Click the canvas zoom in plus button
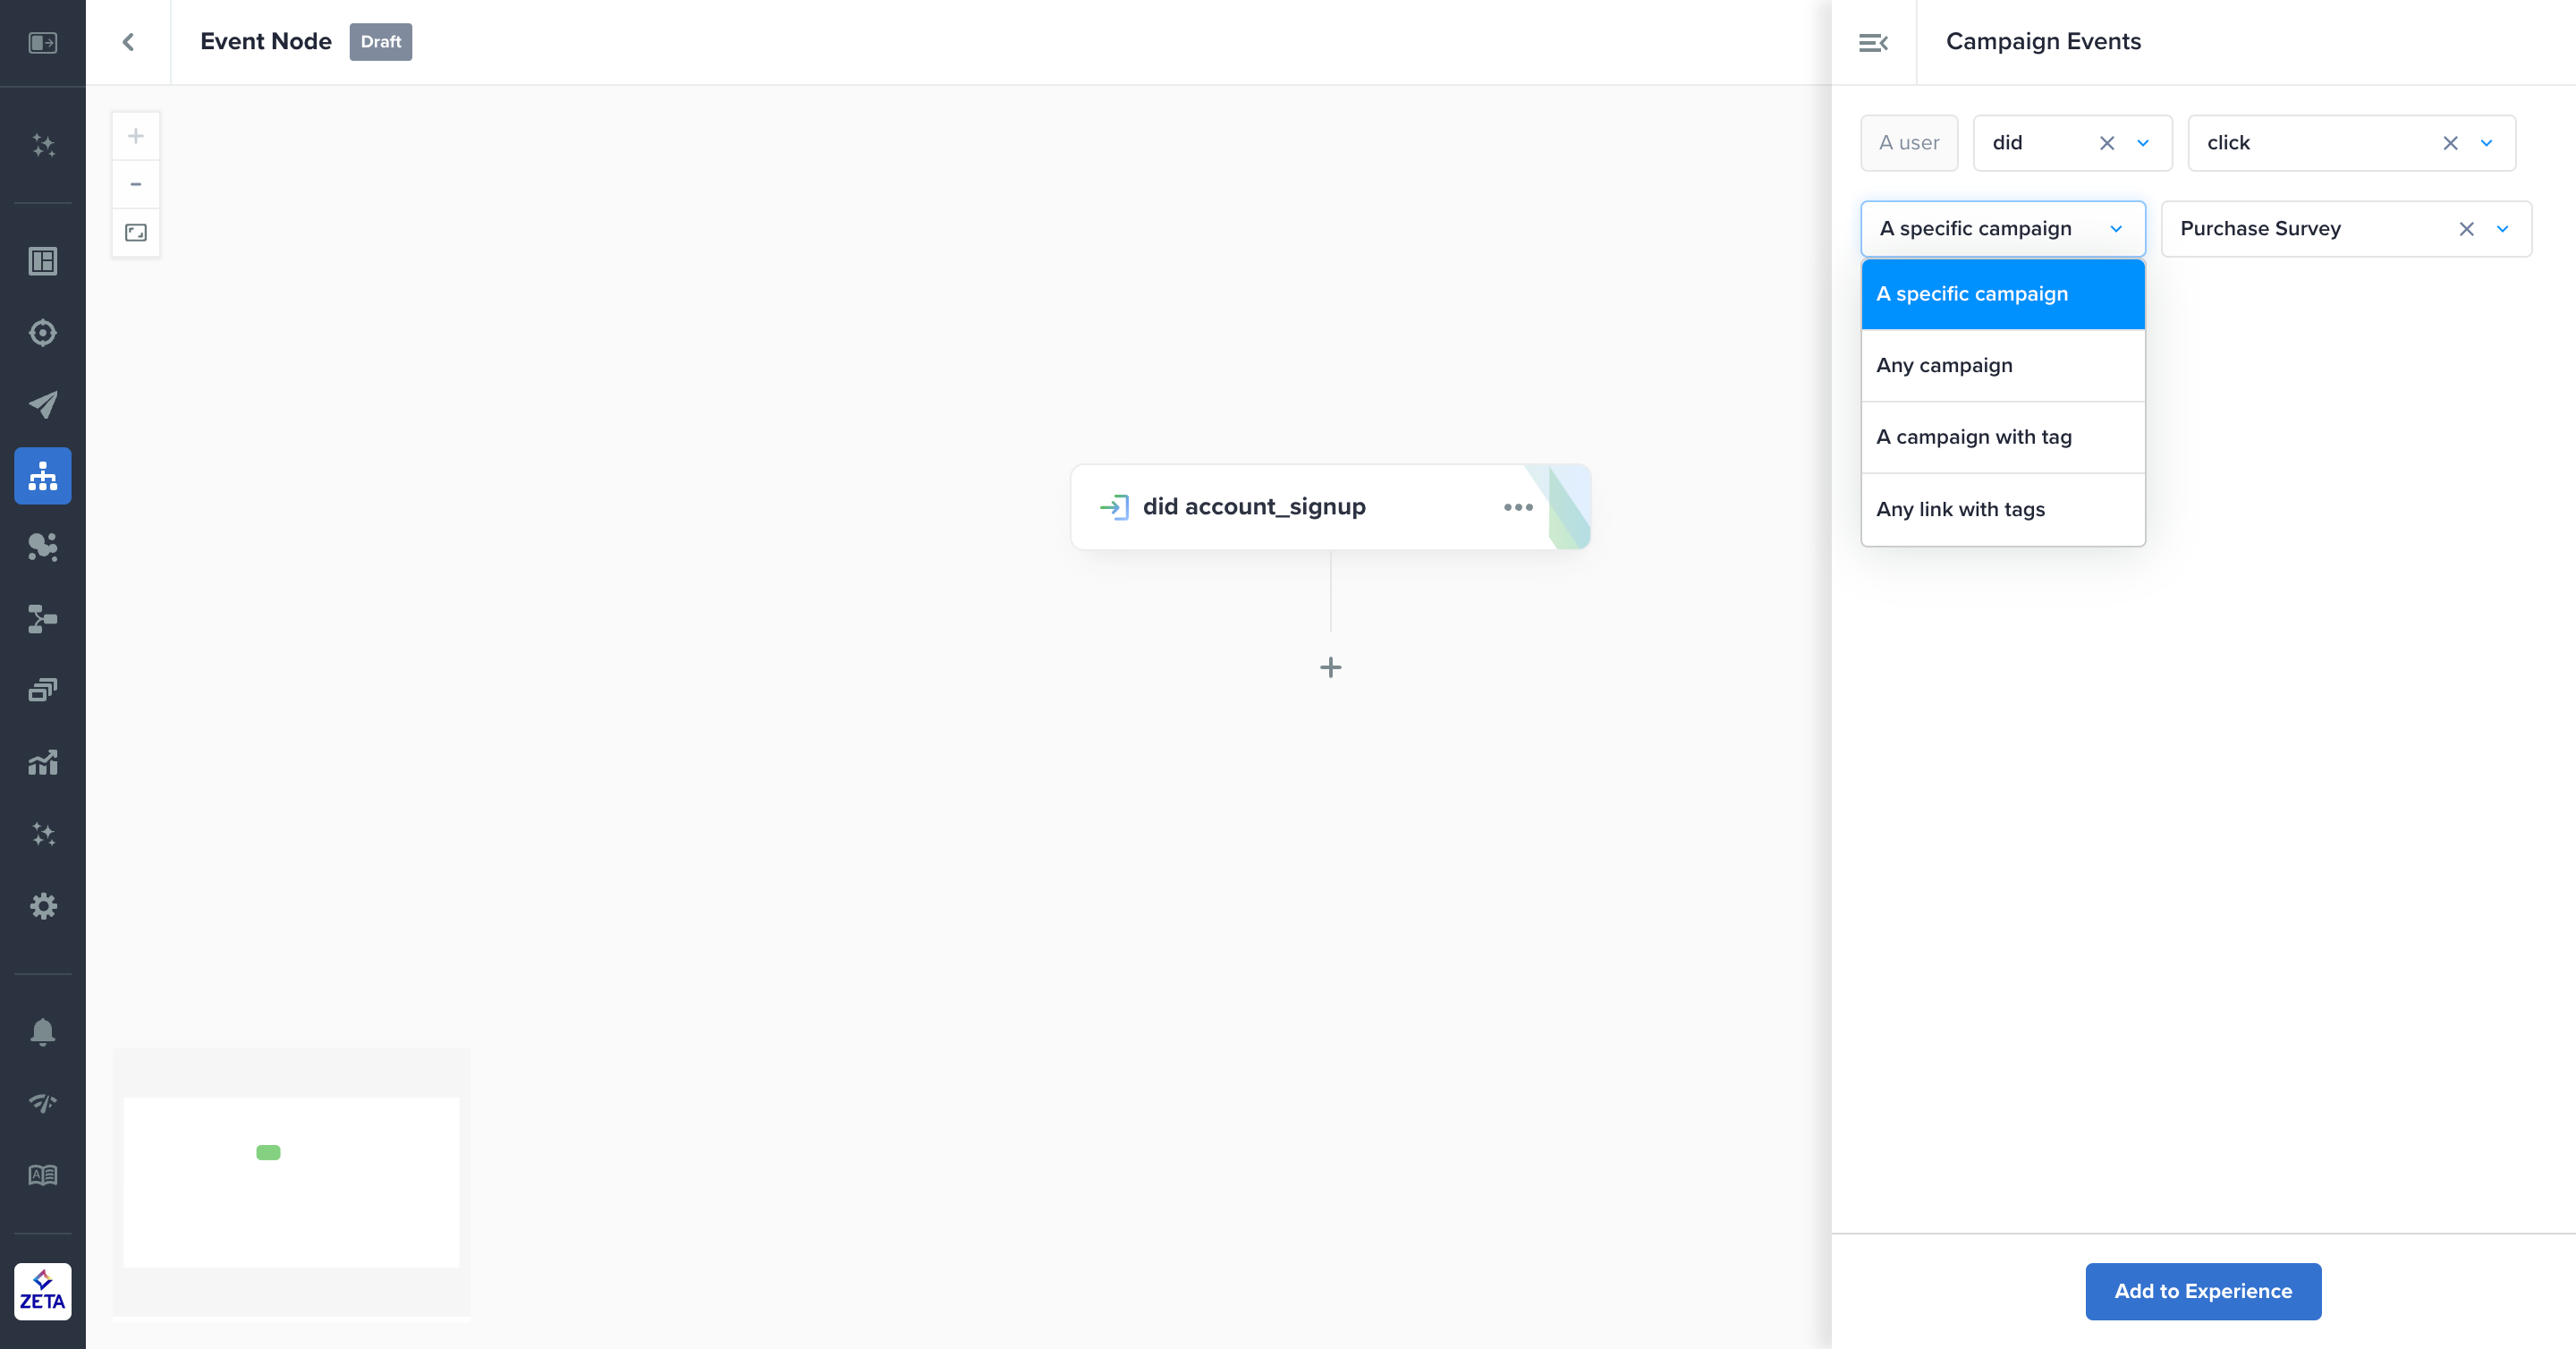The image size is (2576, 1349). pos(136,136)
